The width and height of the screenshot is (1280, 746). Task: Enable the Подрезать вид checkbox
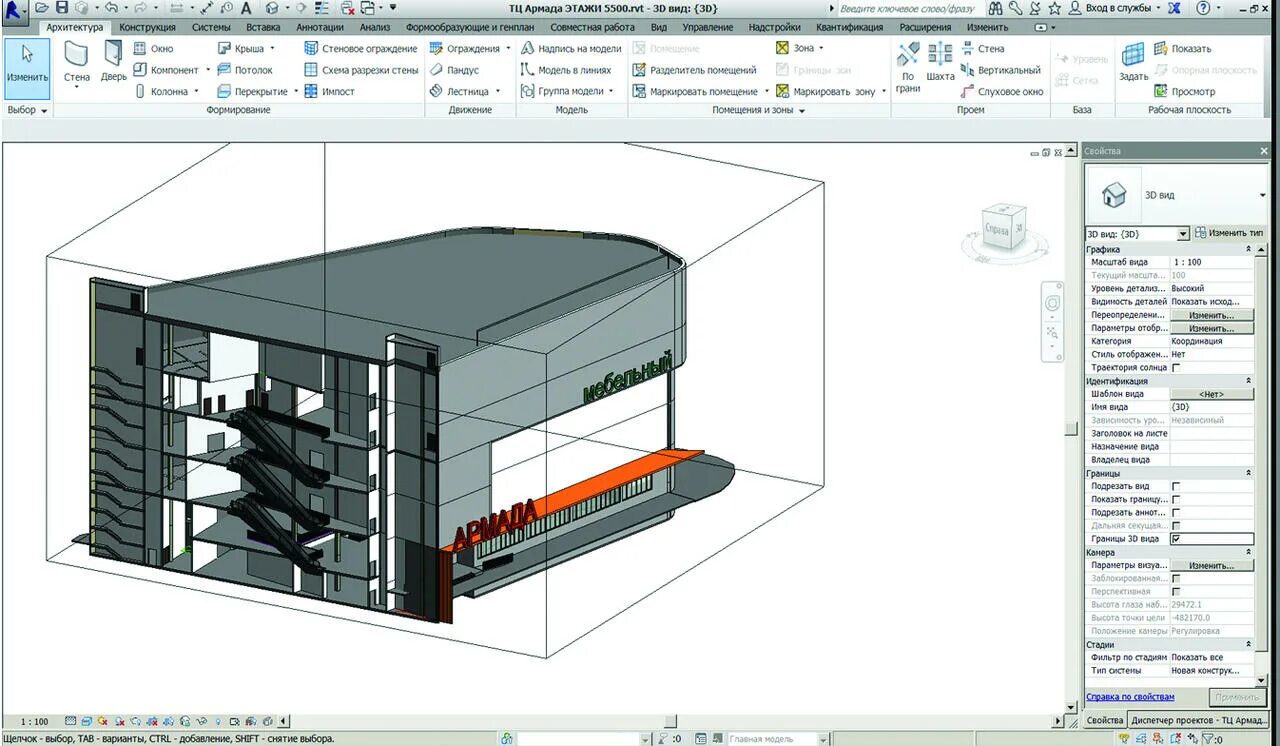pyautogui.click(x=1176, y=486)
